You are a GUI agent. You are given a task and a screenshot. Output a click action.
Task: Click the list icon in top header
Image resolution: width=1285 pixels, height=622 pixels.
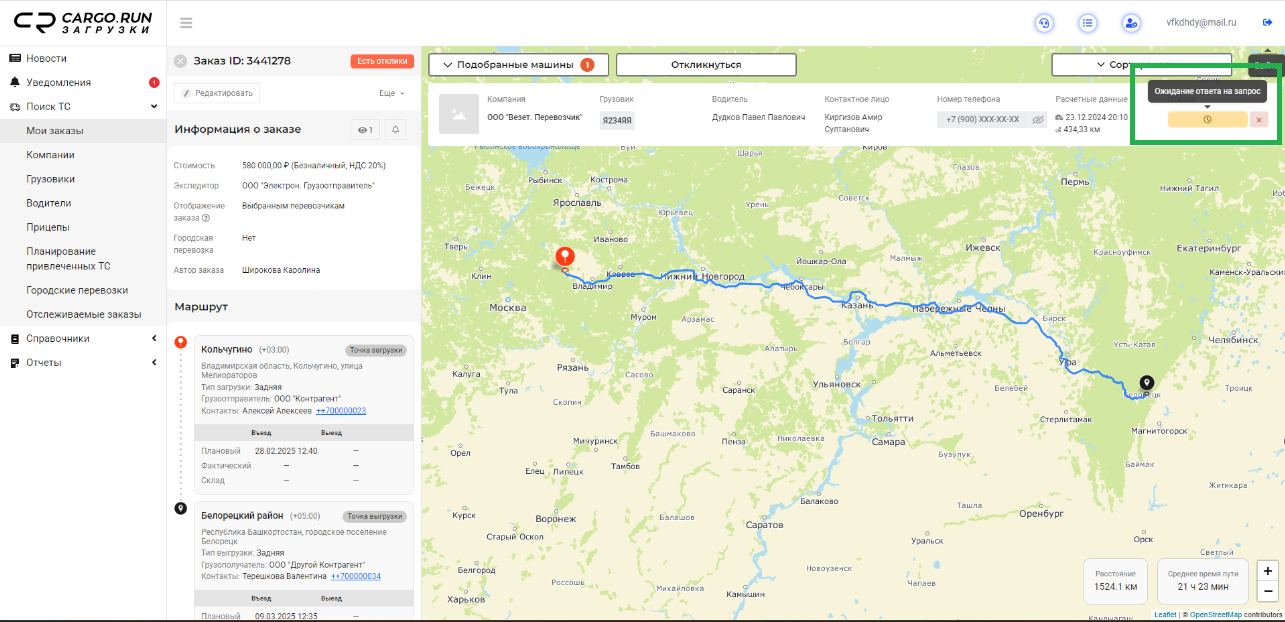click(x=1087, y=23)
